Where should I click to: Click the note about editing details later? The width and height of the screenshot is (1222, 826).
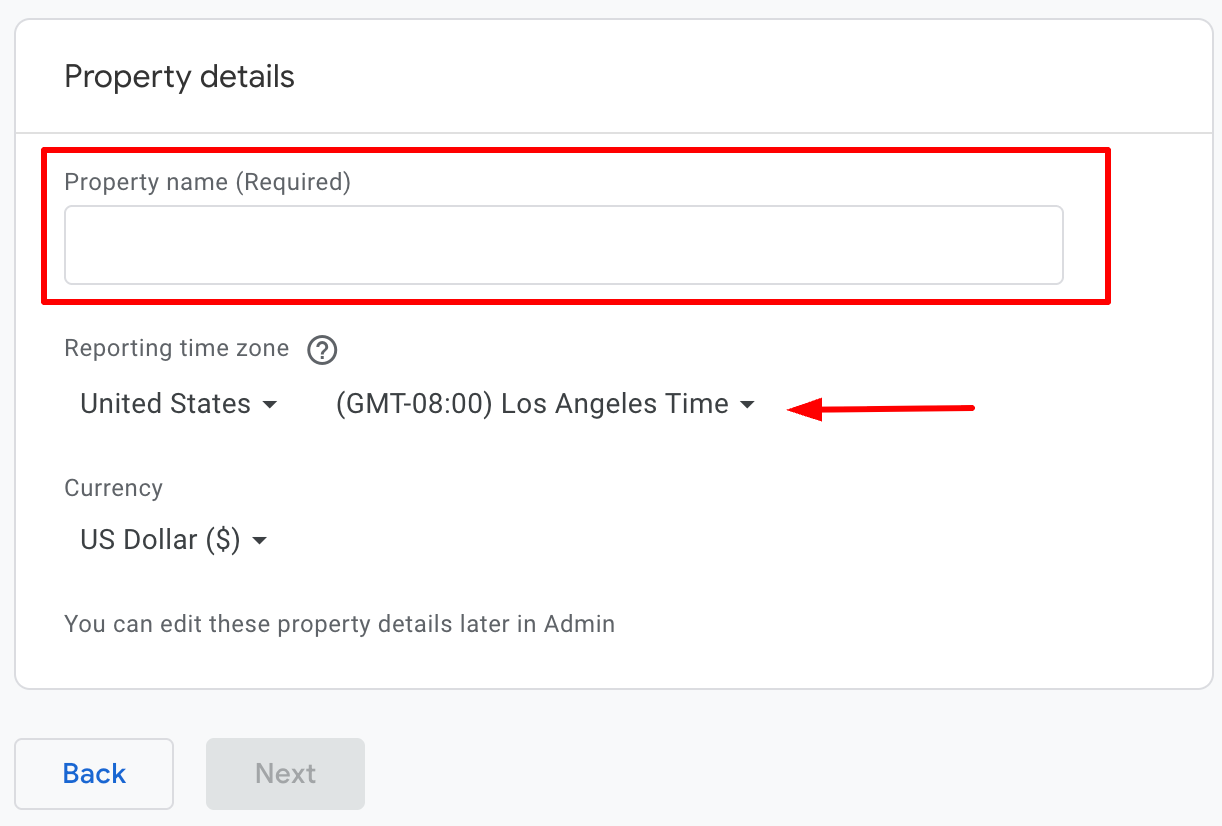(x=339, y=625)
